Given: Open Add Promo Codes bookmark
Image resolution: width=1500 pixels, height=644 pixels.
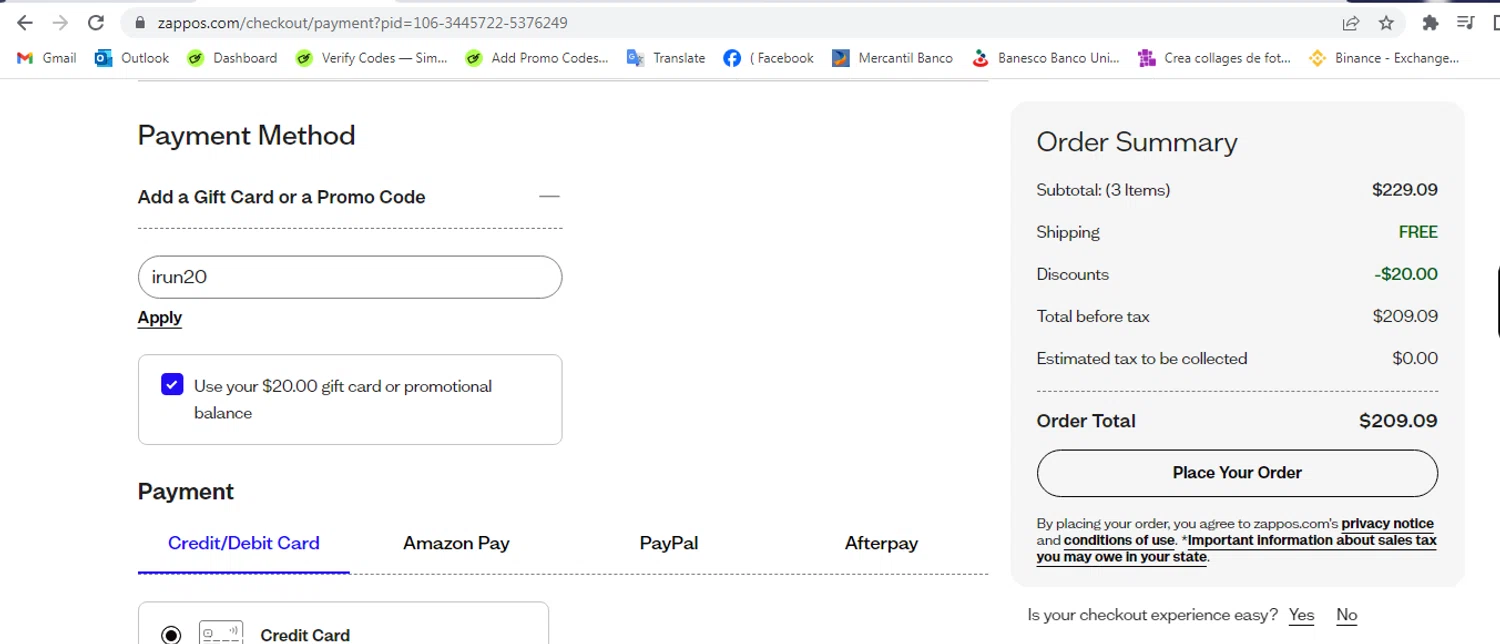Looking at the screenshot, I should [537, 58].
